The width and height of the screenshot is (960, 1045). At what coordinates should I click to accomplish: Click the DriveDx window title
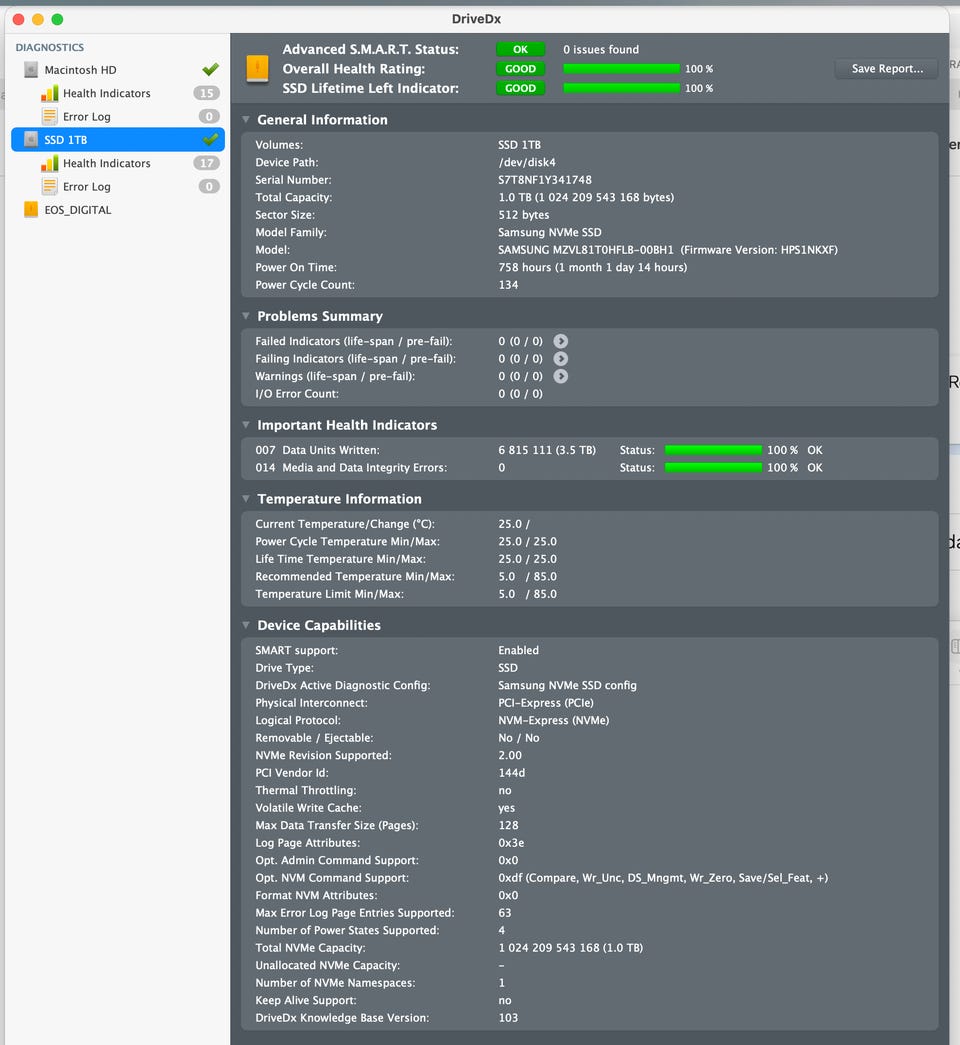[476, 19]
